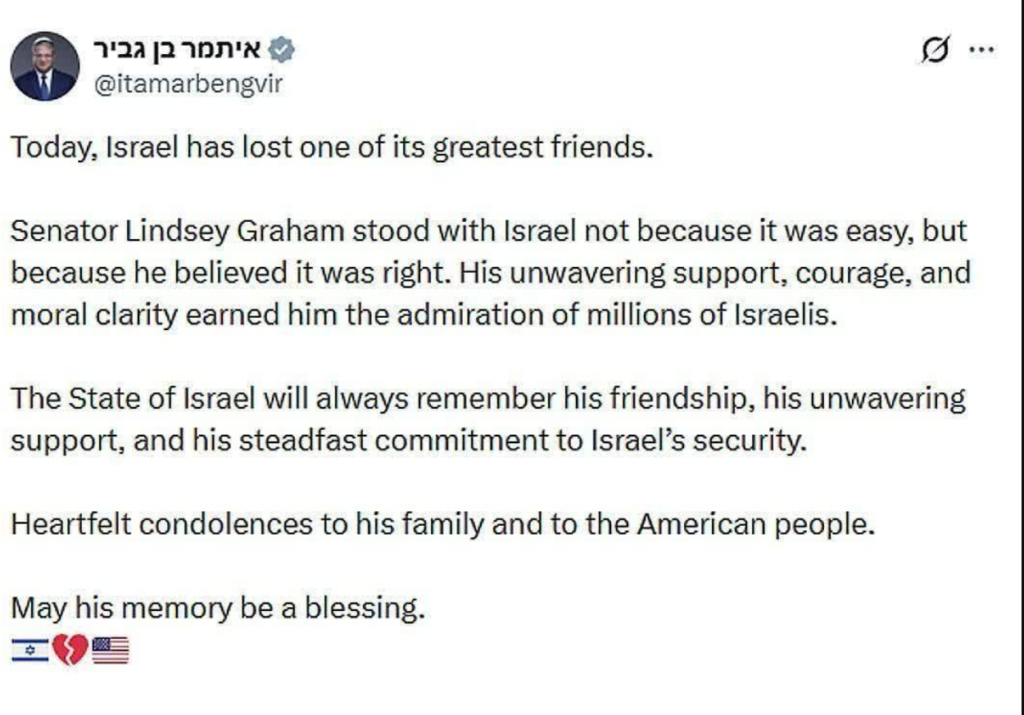Screen dimensions: 1024x715
Task: Open the profile avatar photo
Action: pos(44,66)
